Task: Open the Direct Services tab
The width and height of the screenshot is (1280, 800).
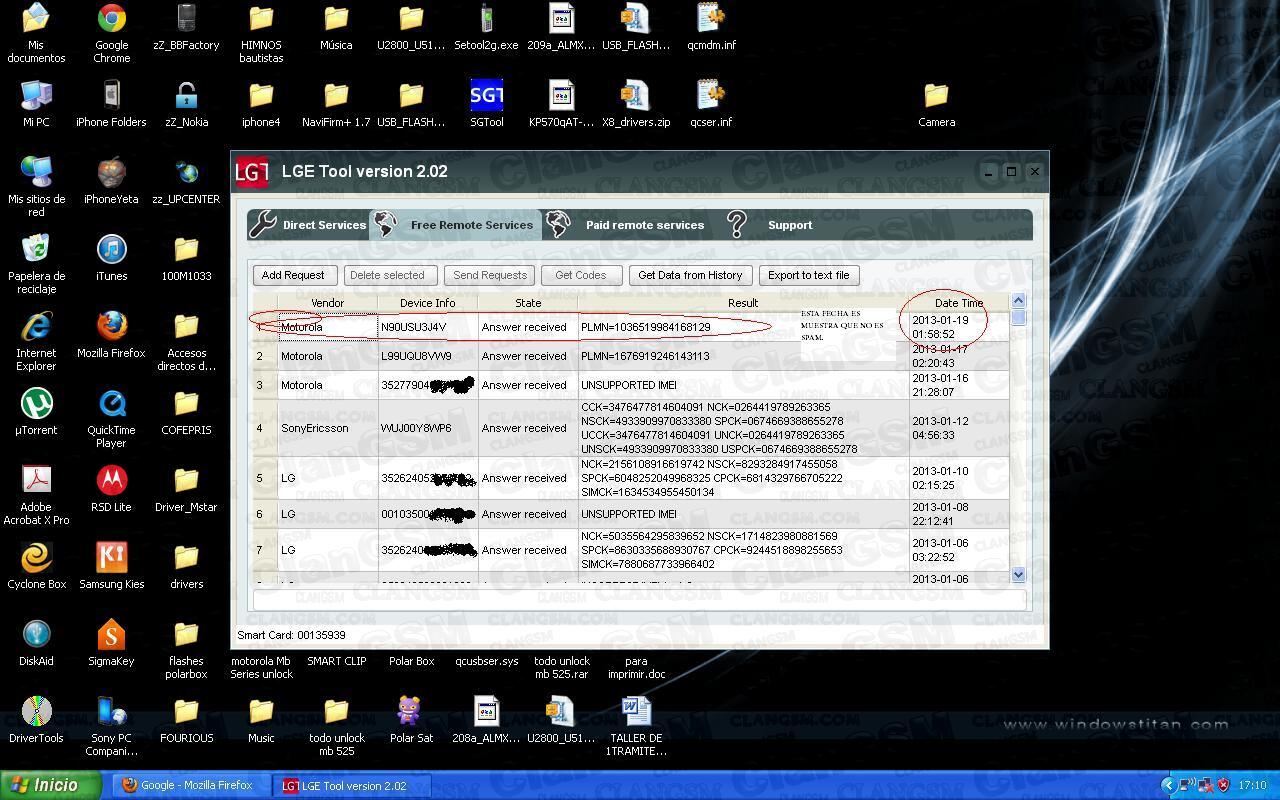Action: [309, 225]
